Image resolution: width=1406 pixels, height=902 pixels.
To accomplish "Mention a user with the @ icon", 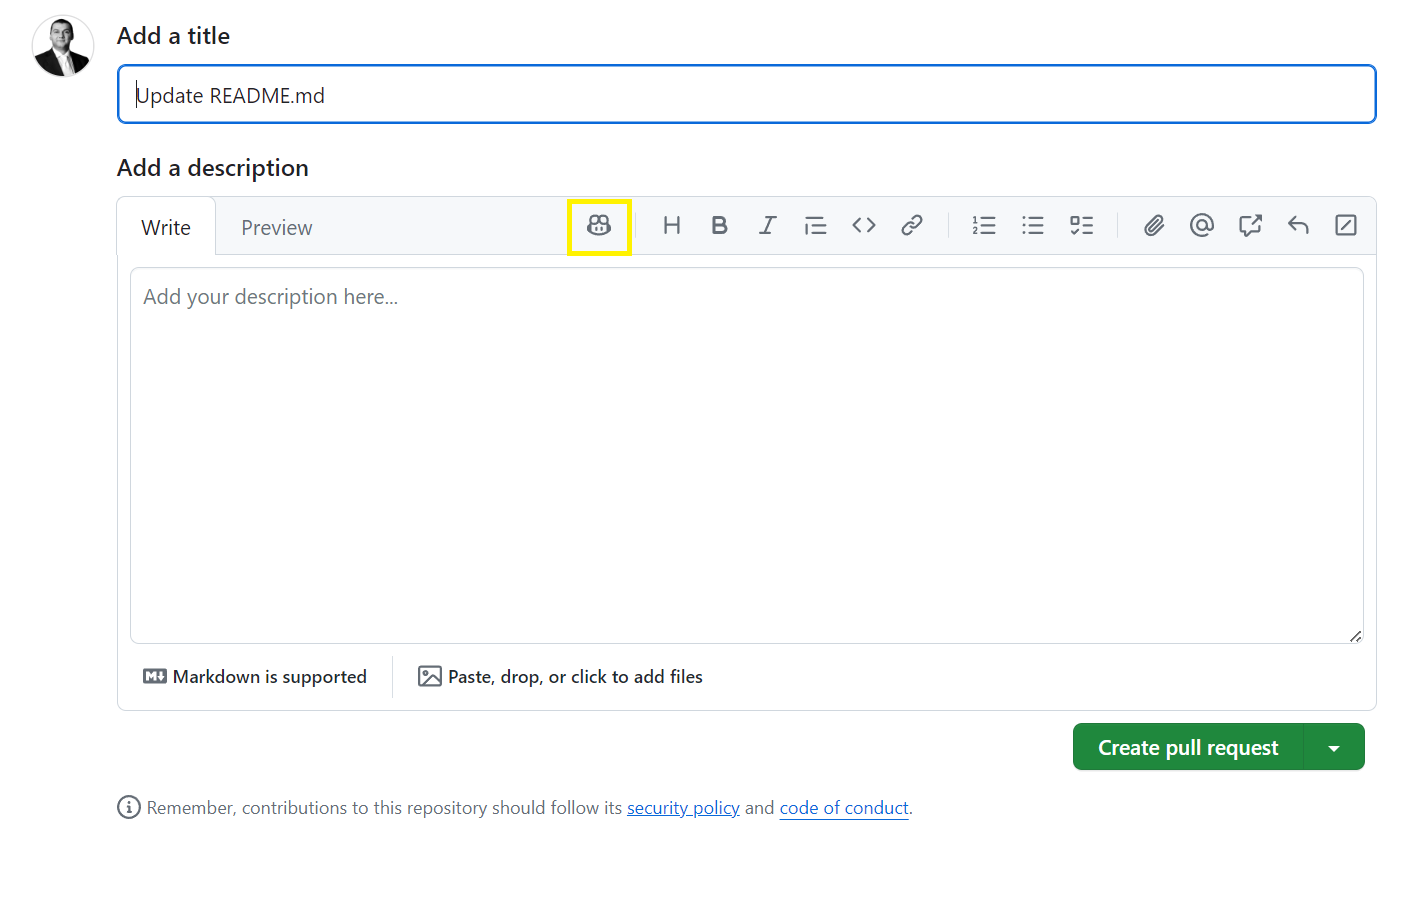I will point(1202,226).
